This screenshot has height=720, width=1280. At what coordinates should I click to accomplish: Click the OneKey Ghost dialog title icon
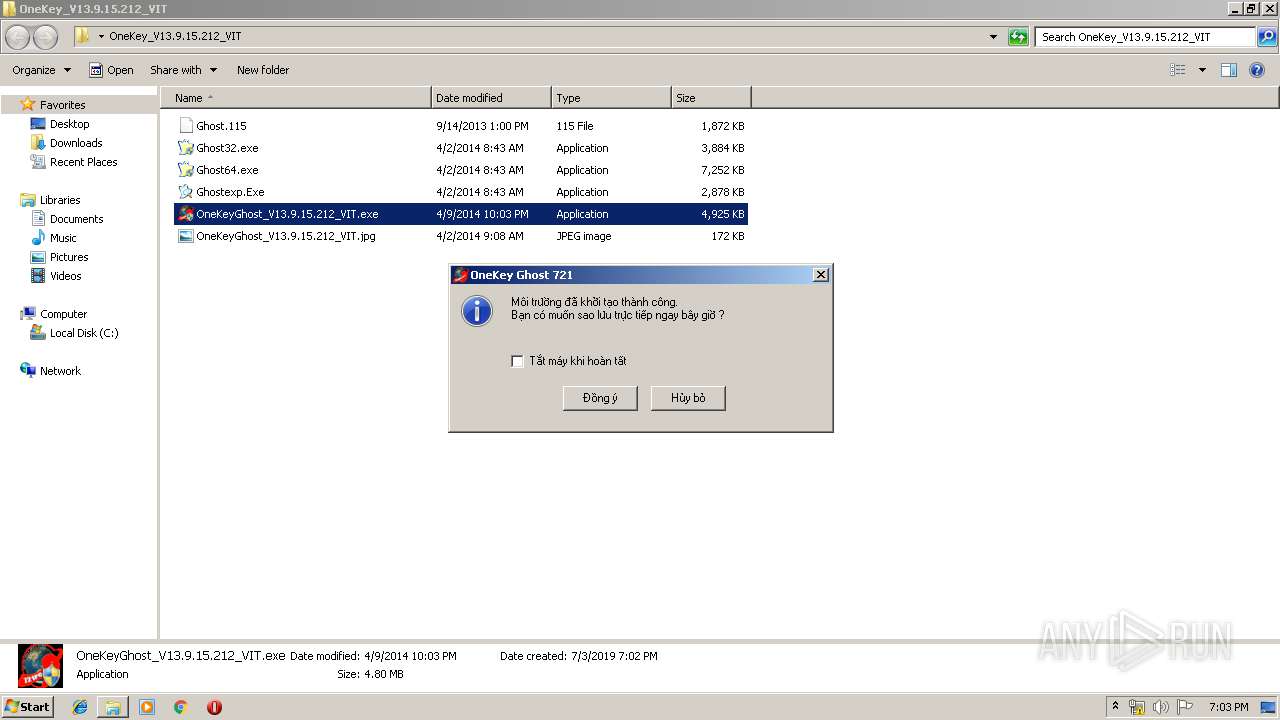click(460, 275)
